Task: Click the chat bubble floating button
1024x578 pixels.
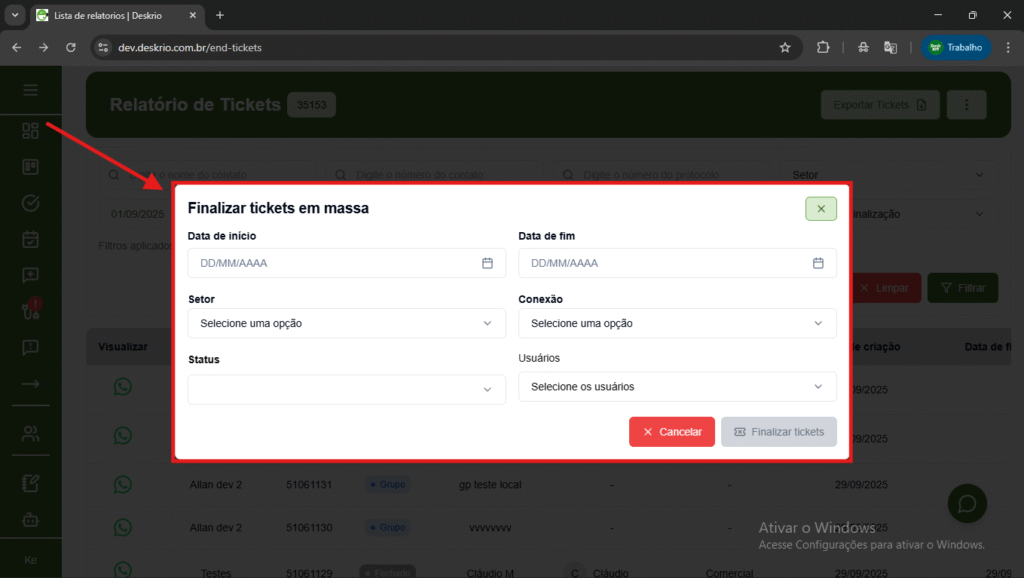Action: pyautogui.click(x=967, y=502)
